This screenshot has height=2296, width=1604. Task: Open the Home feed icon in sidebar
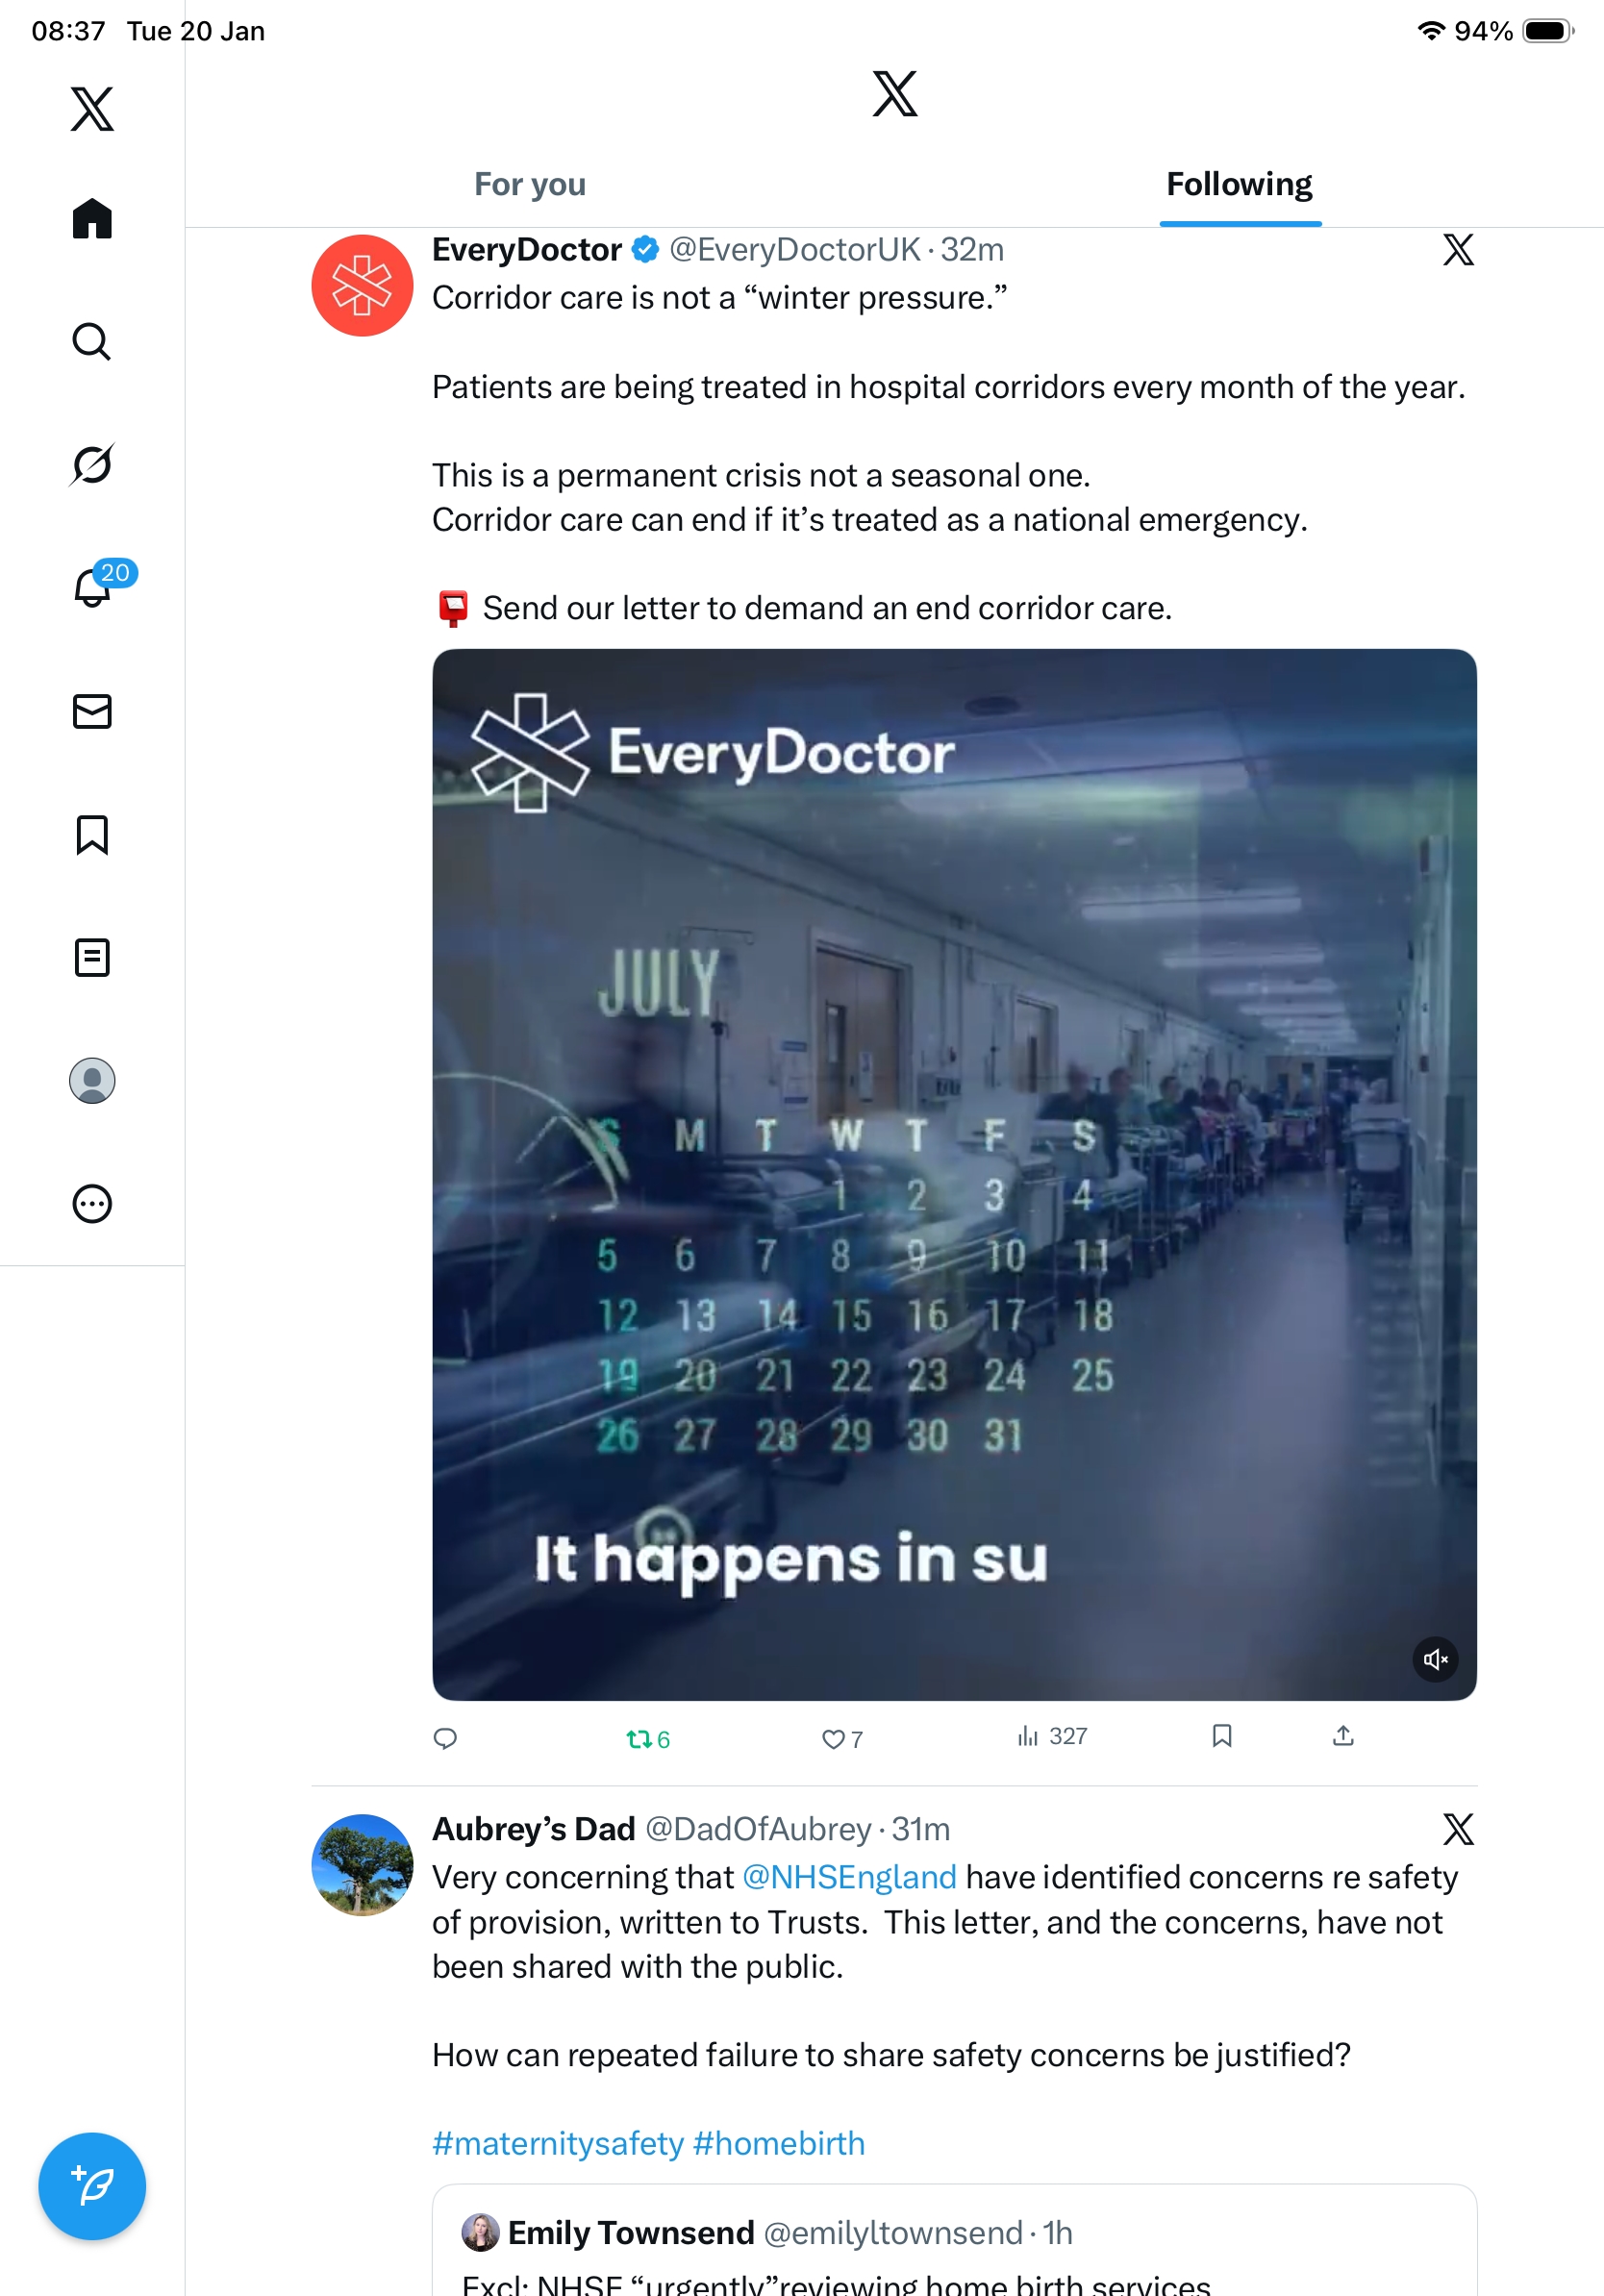[x=92, y=218]
